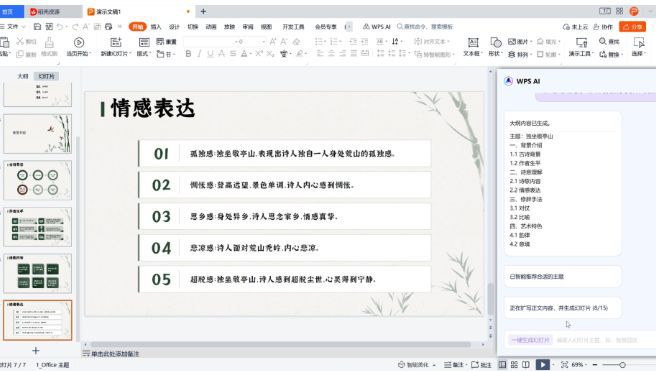The width and height of the screenshot is (656, 371).
Task: Click the new browser tab plus icon
Action: click(x=203, y=11)
